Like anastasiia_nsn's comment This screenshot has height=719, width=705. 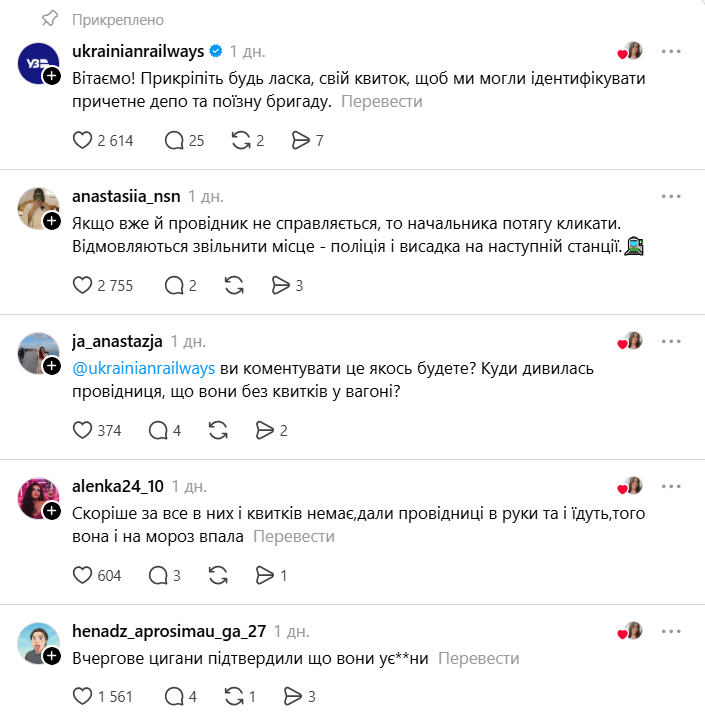(x=83, y=286)
